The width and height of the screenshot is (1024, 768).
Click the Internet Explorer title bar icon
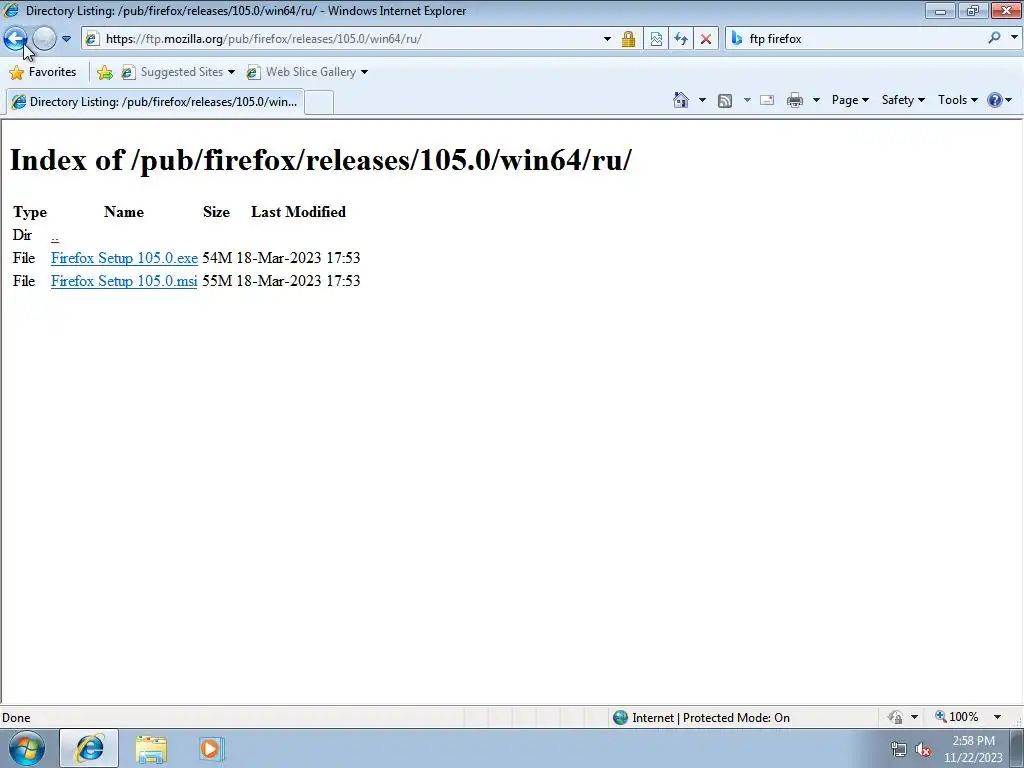pos(11,10)
